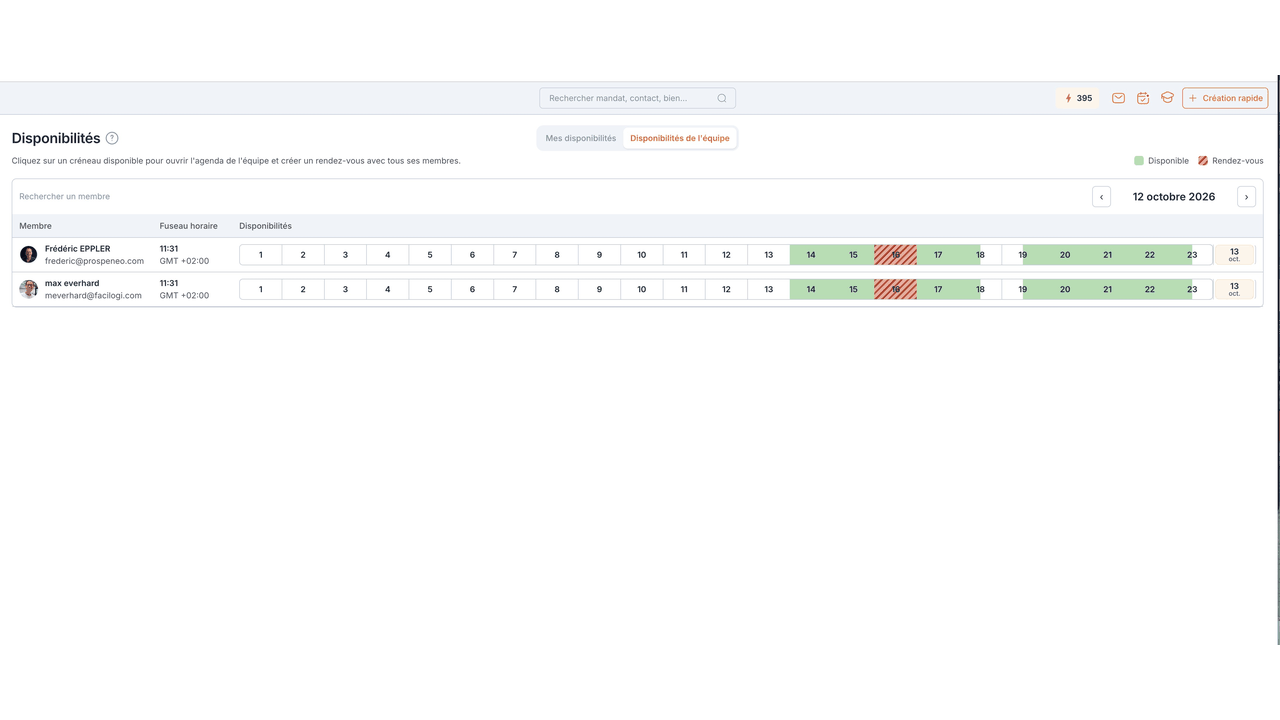Click the 13 oct. cell in max everhard's row

coord(1235,290)
